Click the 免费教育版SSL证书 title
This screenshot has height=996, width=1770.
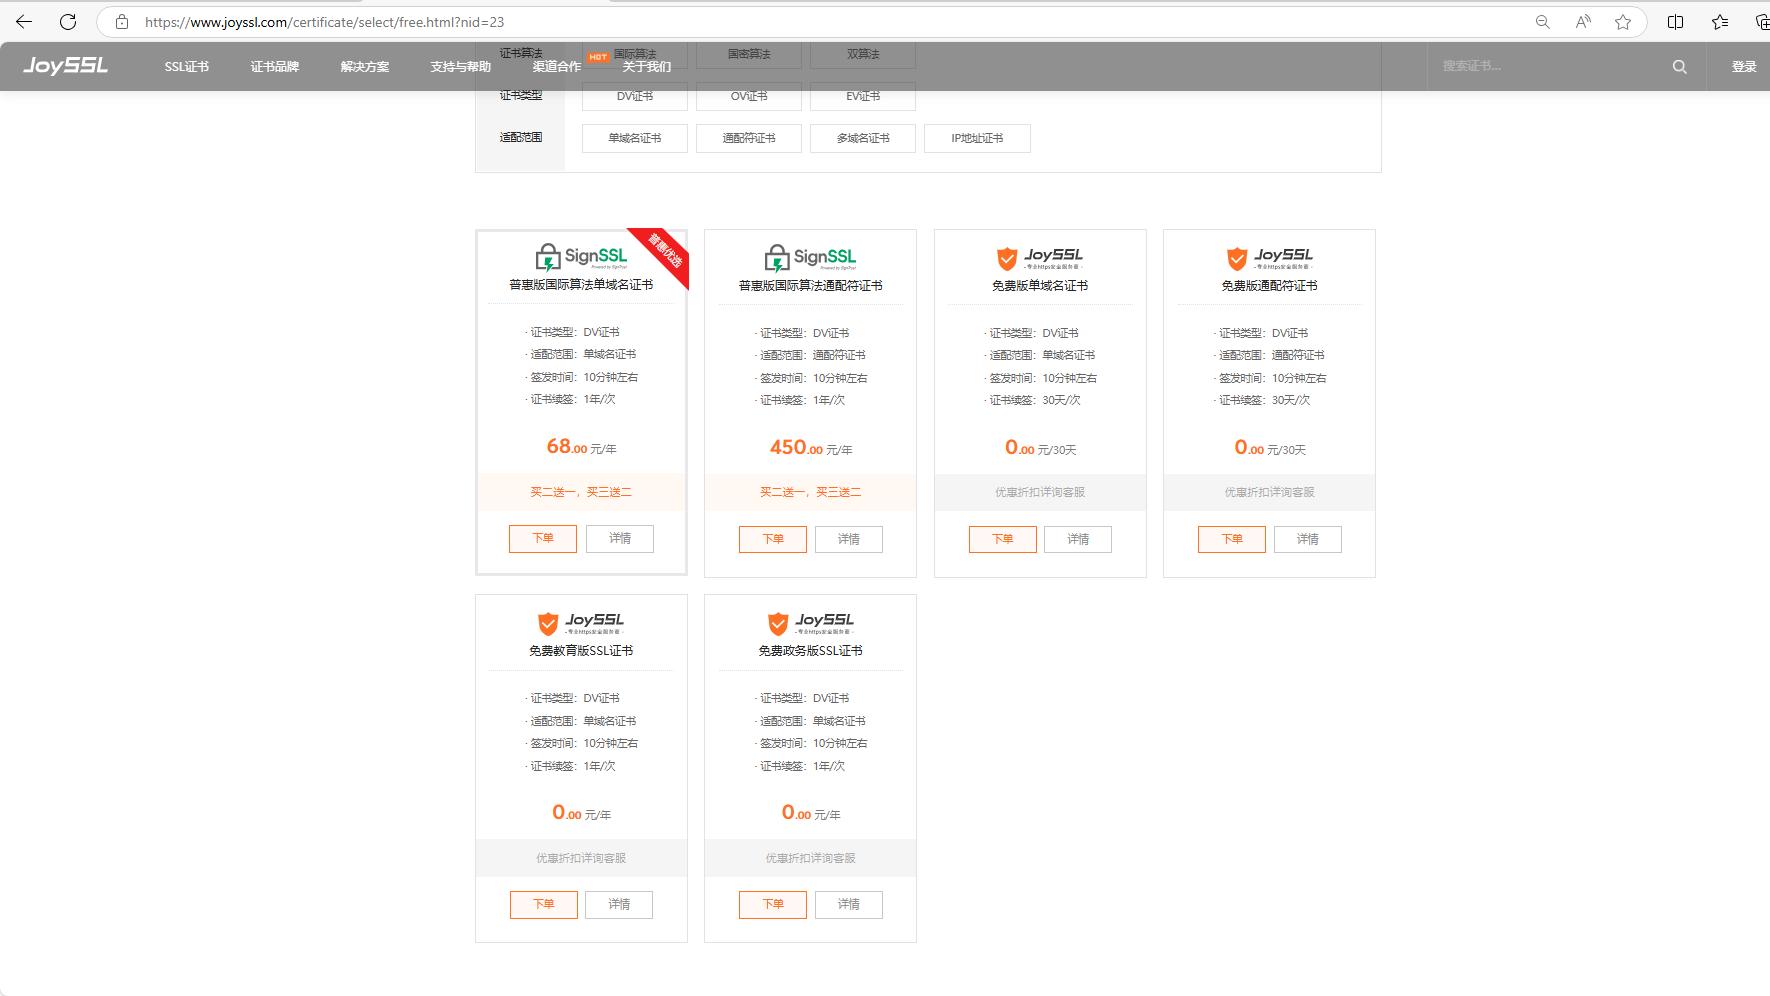(581, 651)
